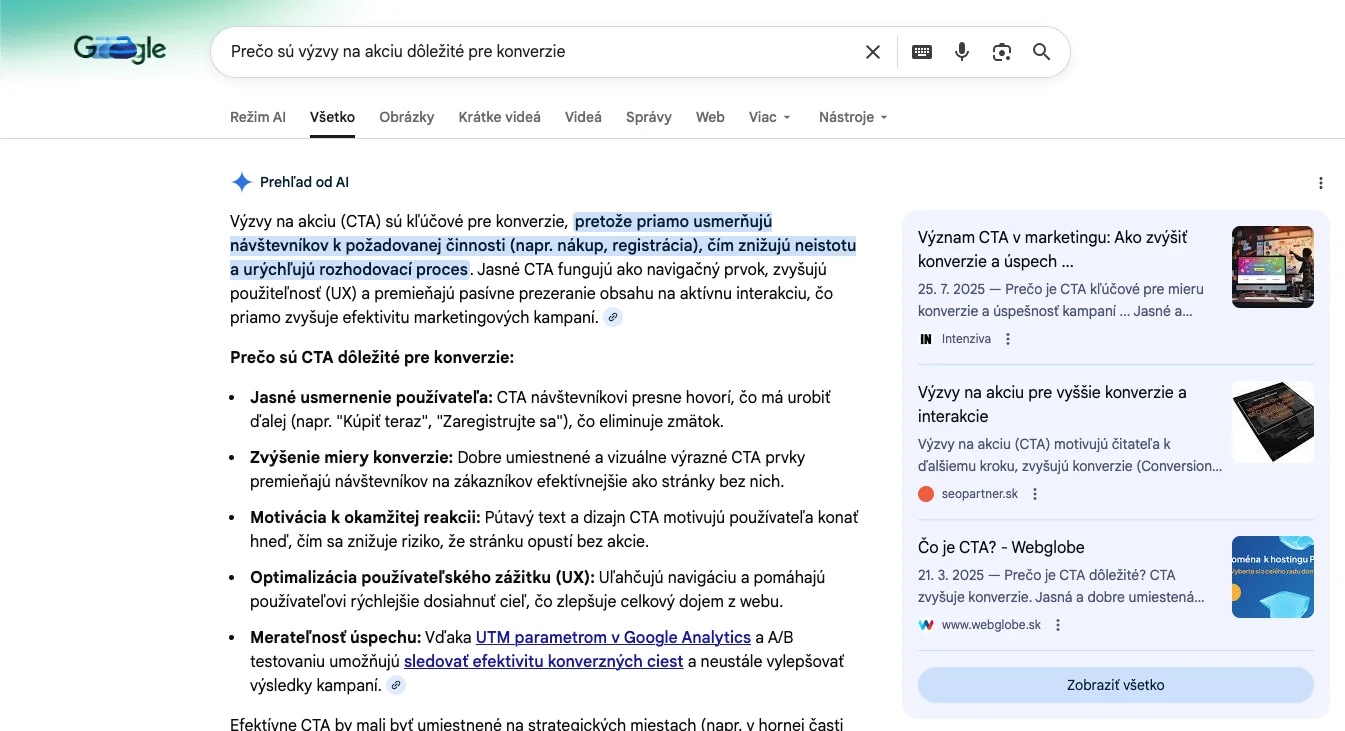Open three-dot menu next to Intenziva
This screenshot has height=731, width=1345.
point(1008,339)
